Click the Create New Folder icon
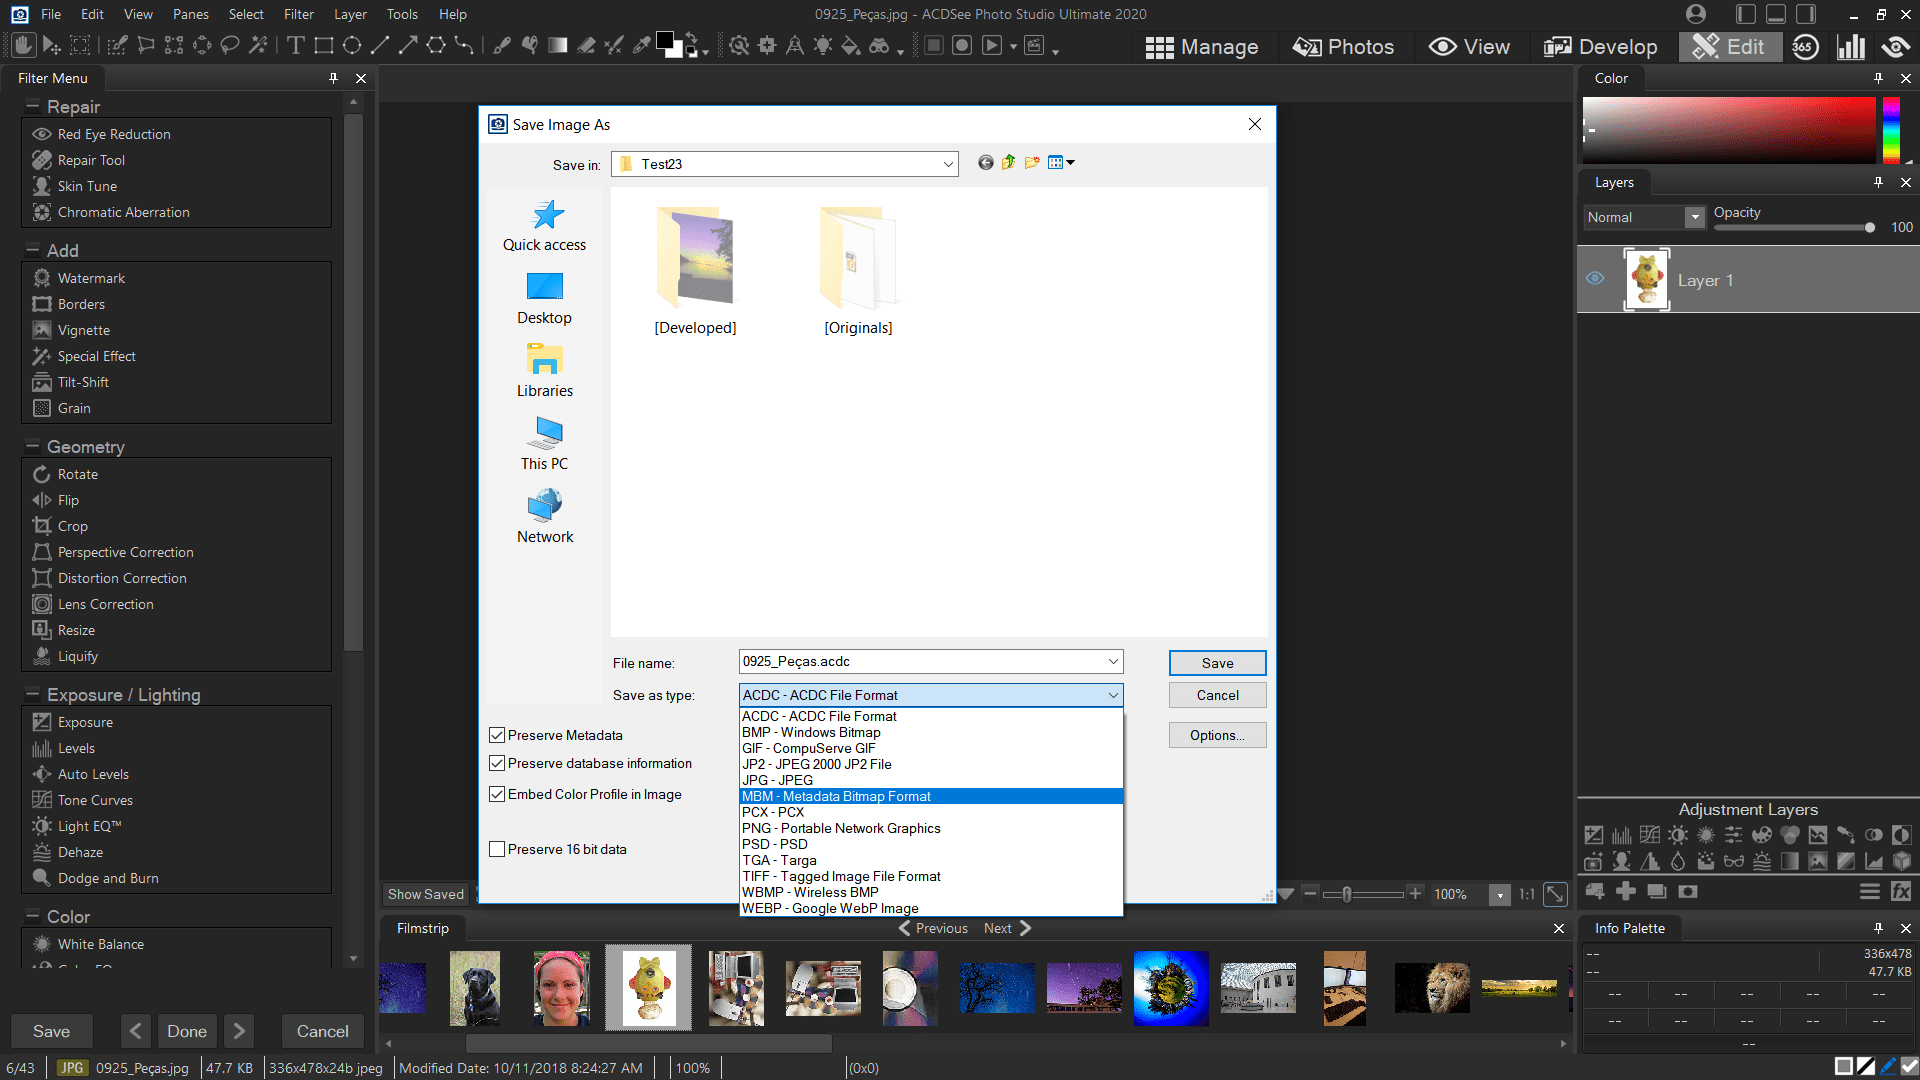The image size is (1920, 1080). pos(1032,163)
